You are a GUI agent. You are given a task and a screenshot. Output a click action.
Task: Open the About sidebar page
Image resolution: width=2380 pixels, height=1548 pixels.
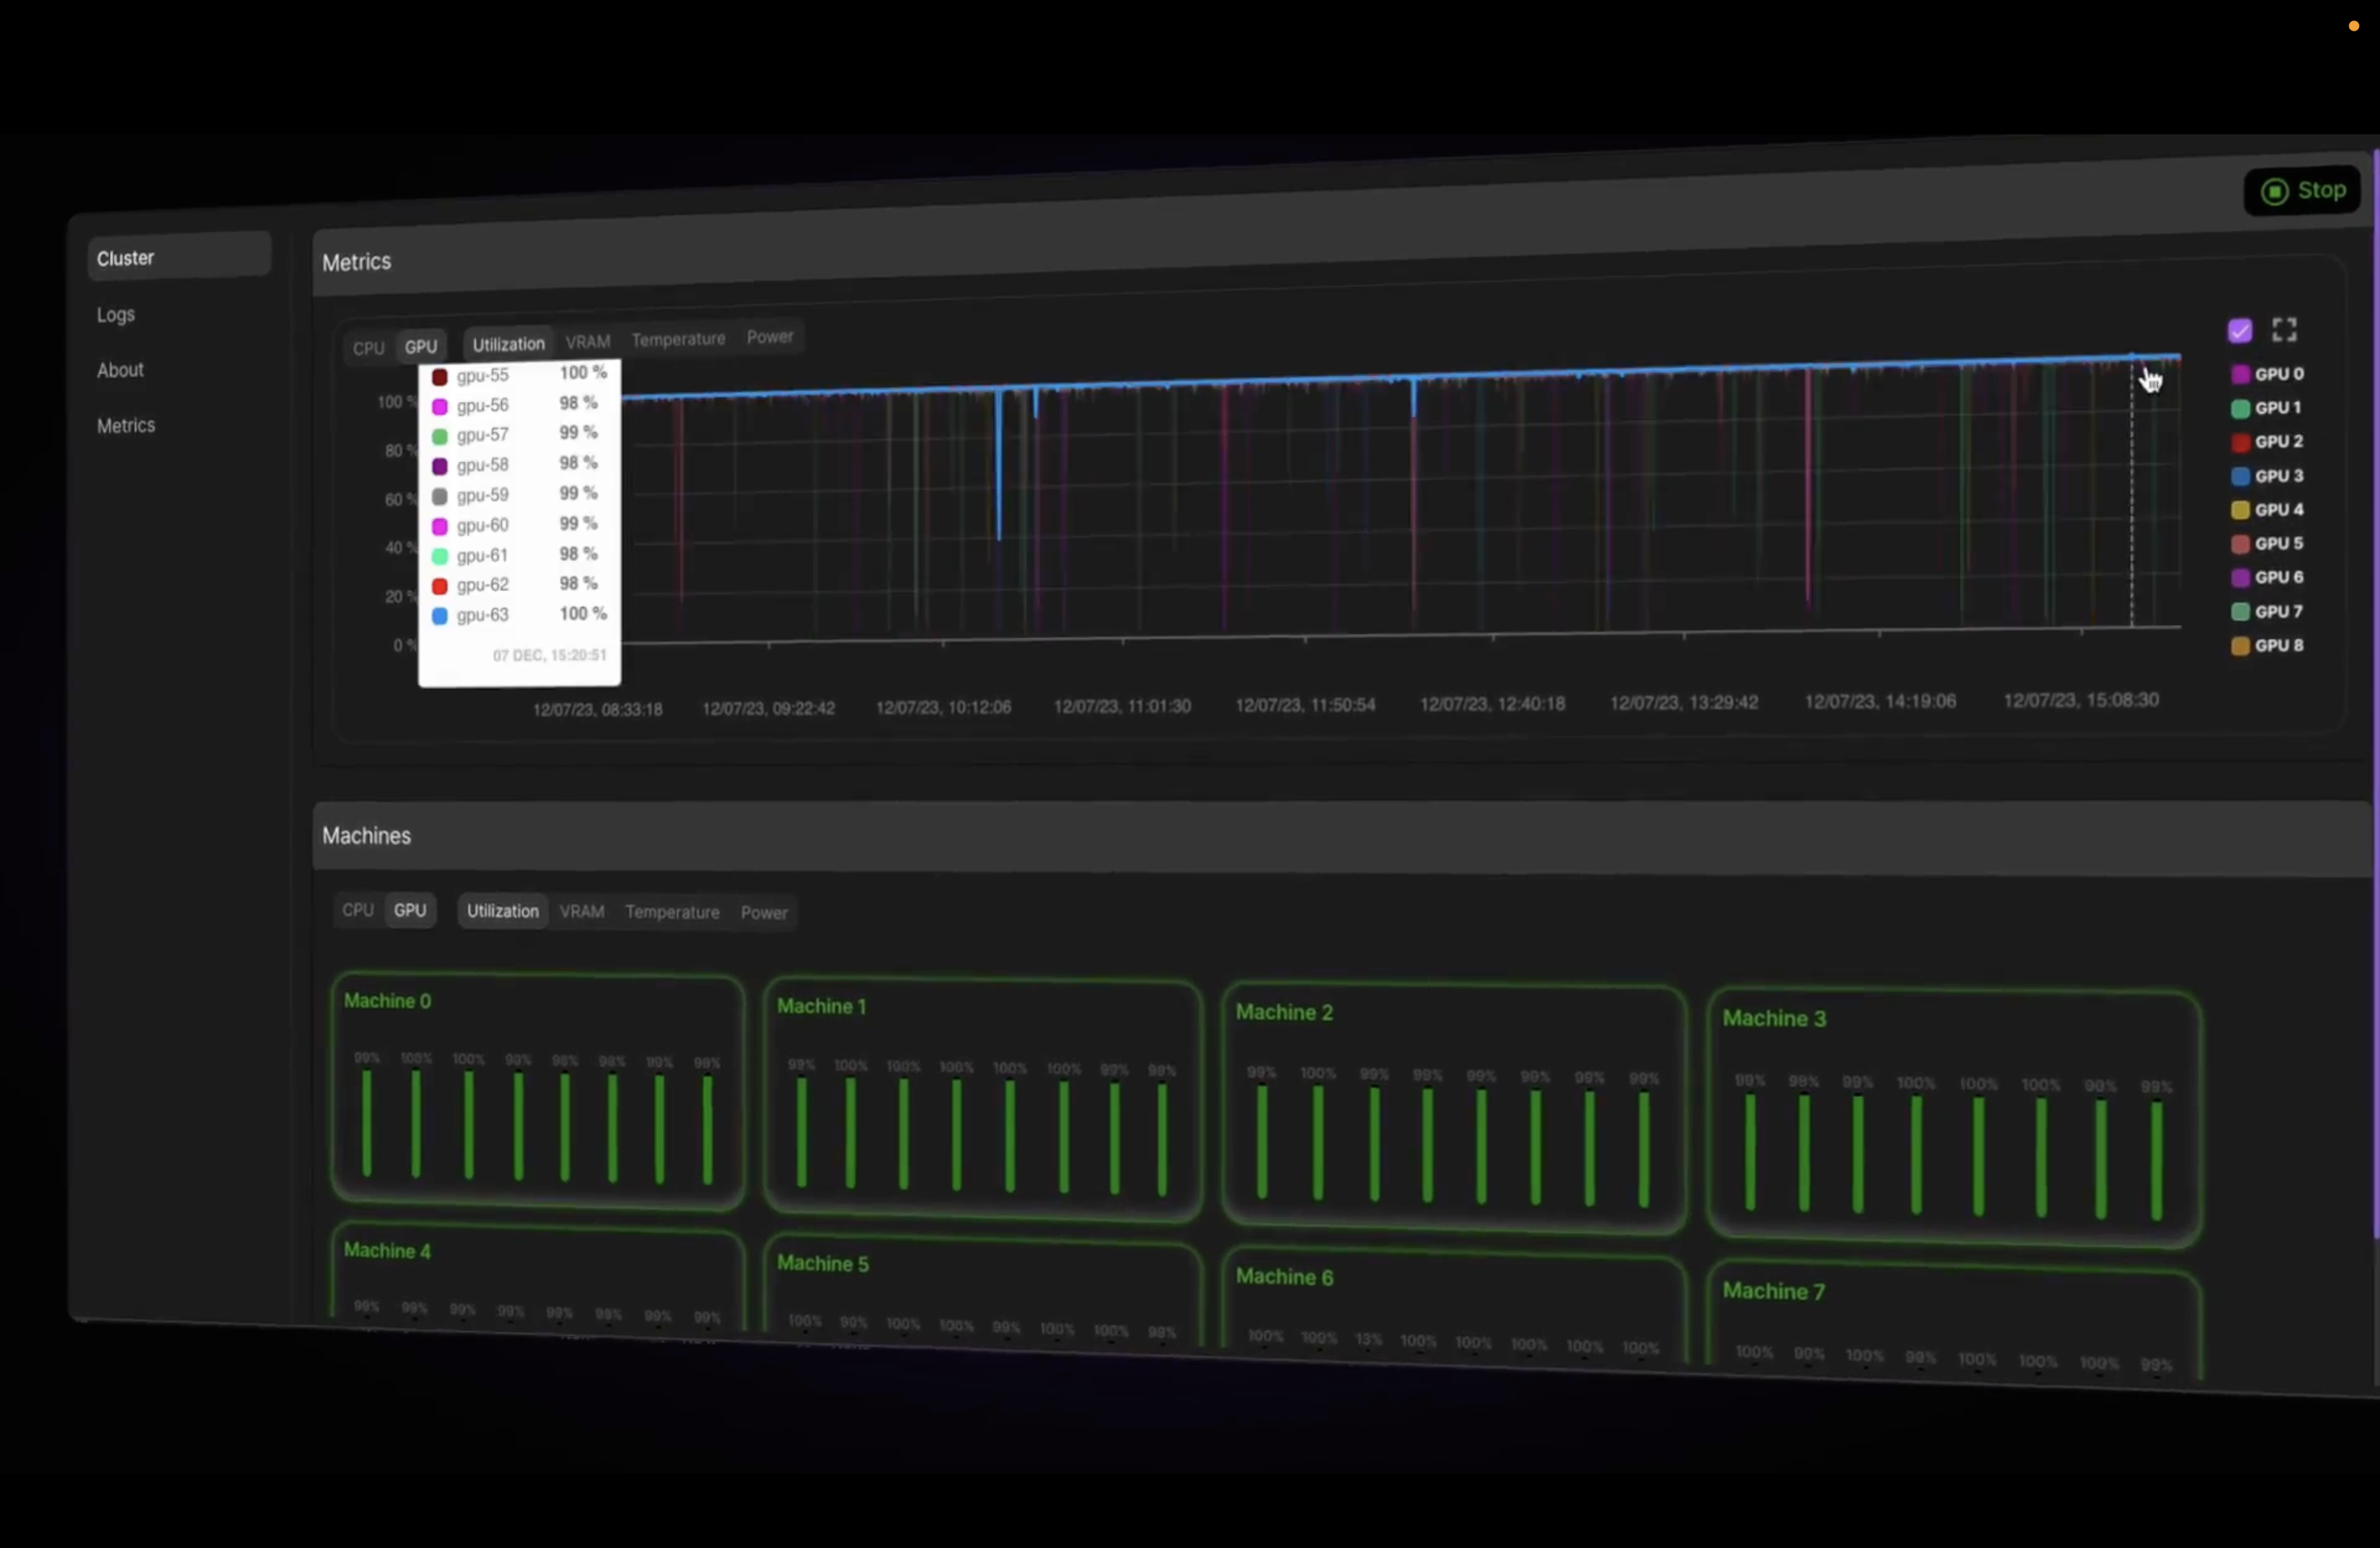120,370
